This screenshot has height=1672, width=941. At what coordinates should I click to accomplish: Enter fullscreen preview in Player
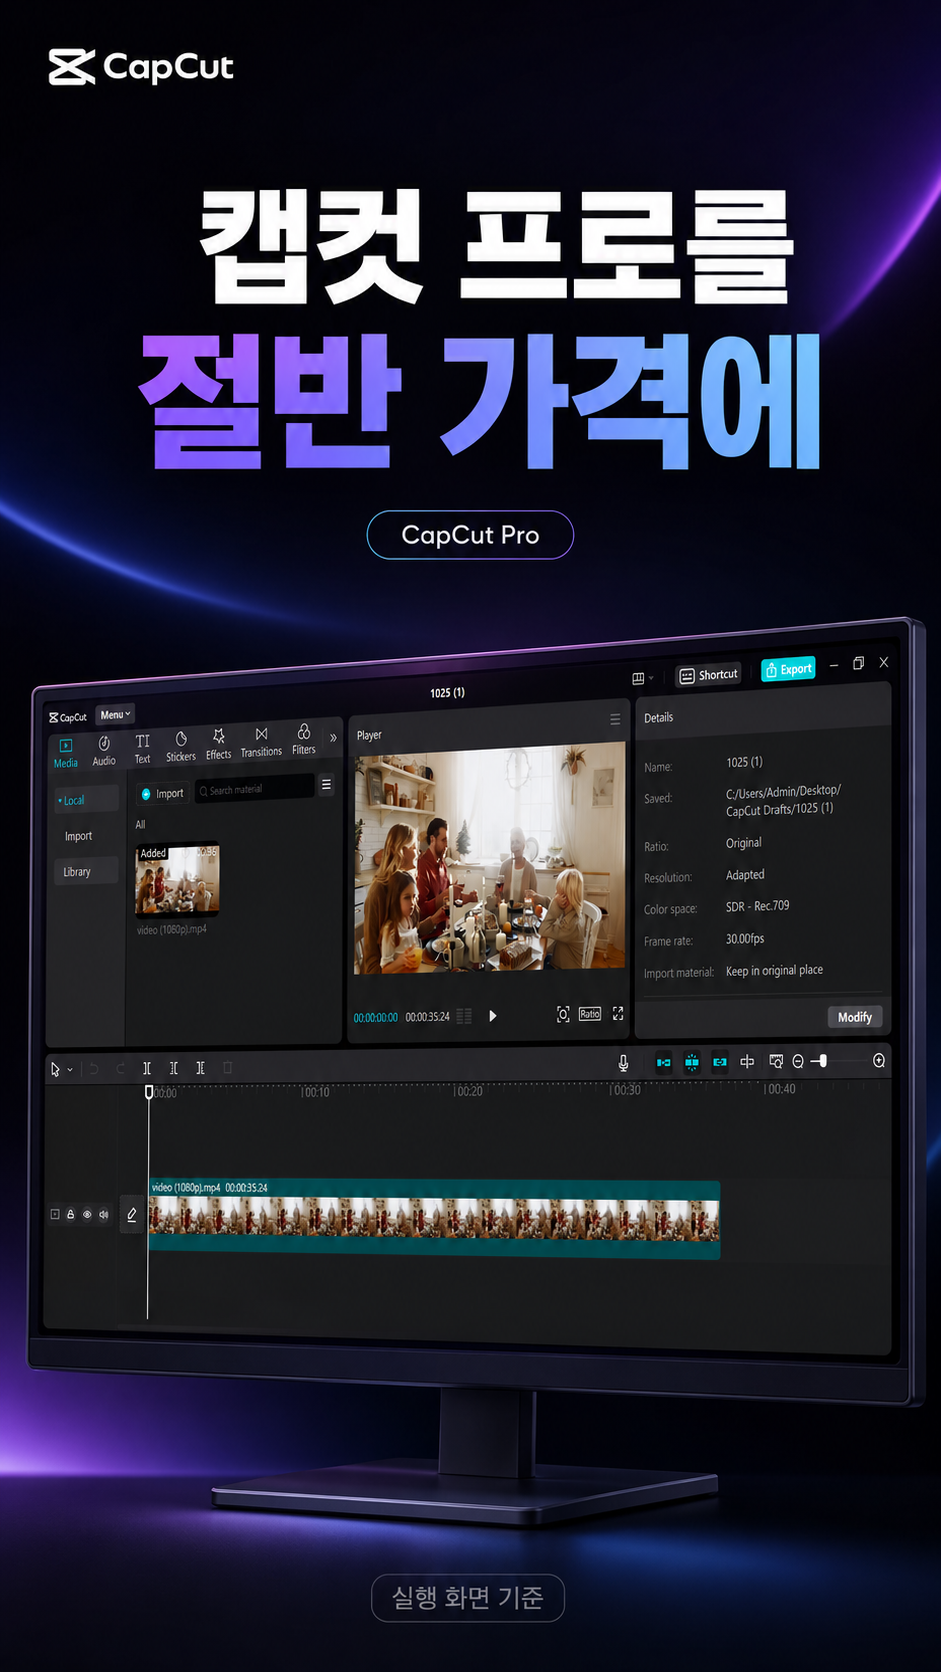click(618, 1013)
